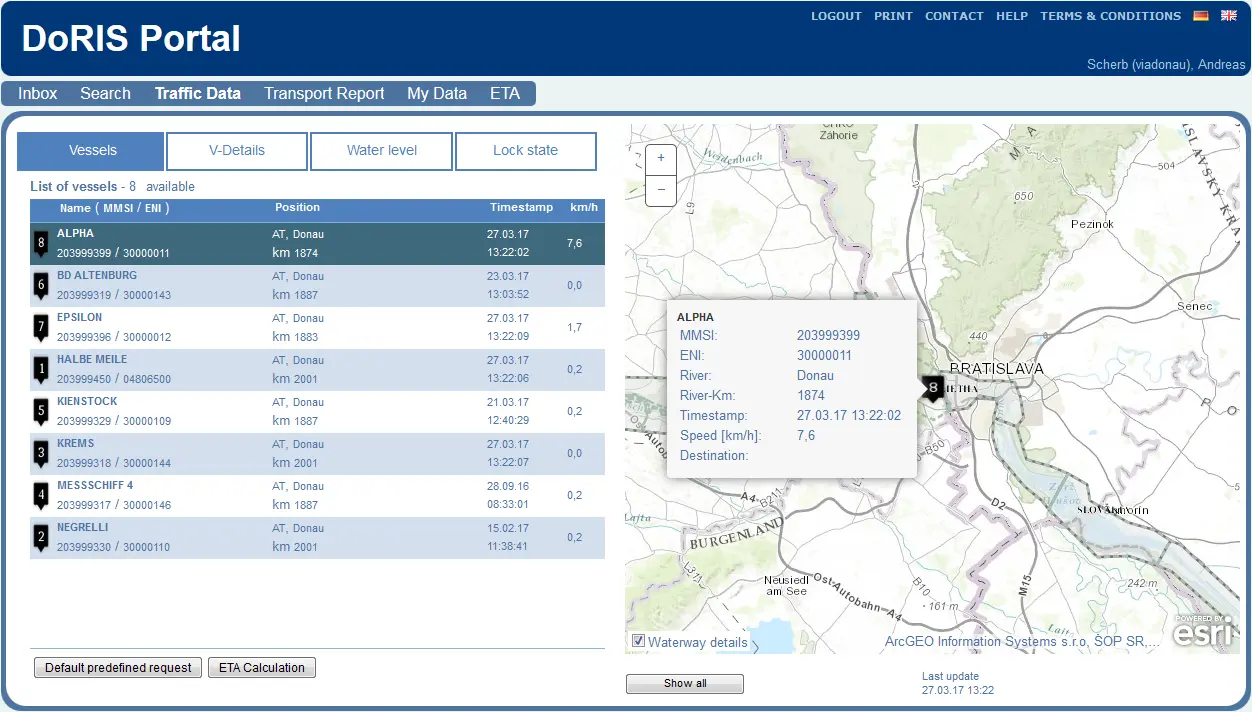Select the HALBE MEILE marker icon 1
1252x712 pixels.
tap(41, 369)
